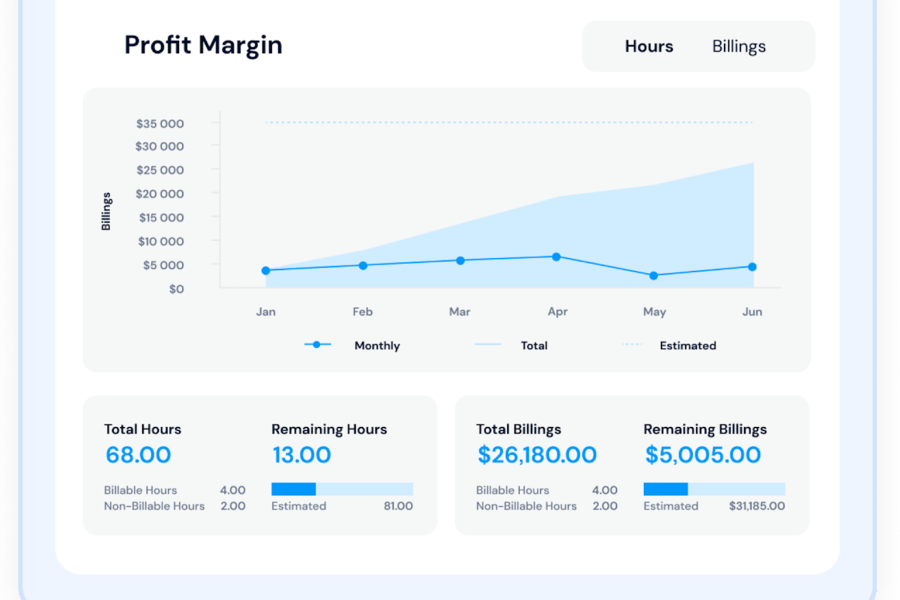
Task: Click the Total Billings amount $26,180.00
Action: pyautogui.click(x=537, y=455)
